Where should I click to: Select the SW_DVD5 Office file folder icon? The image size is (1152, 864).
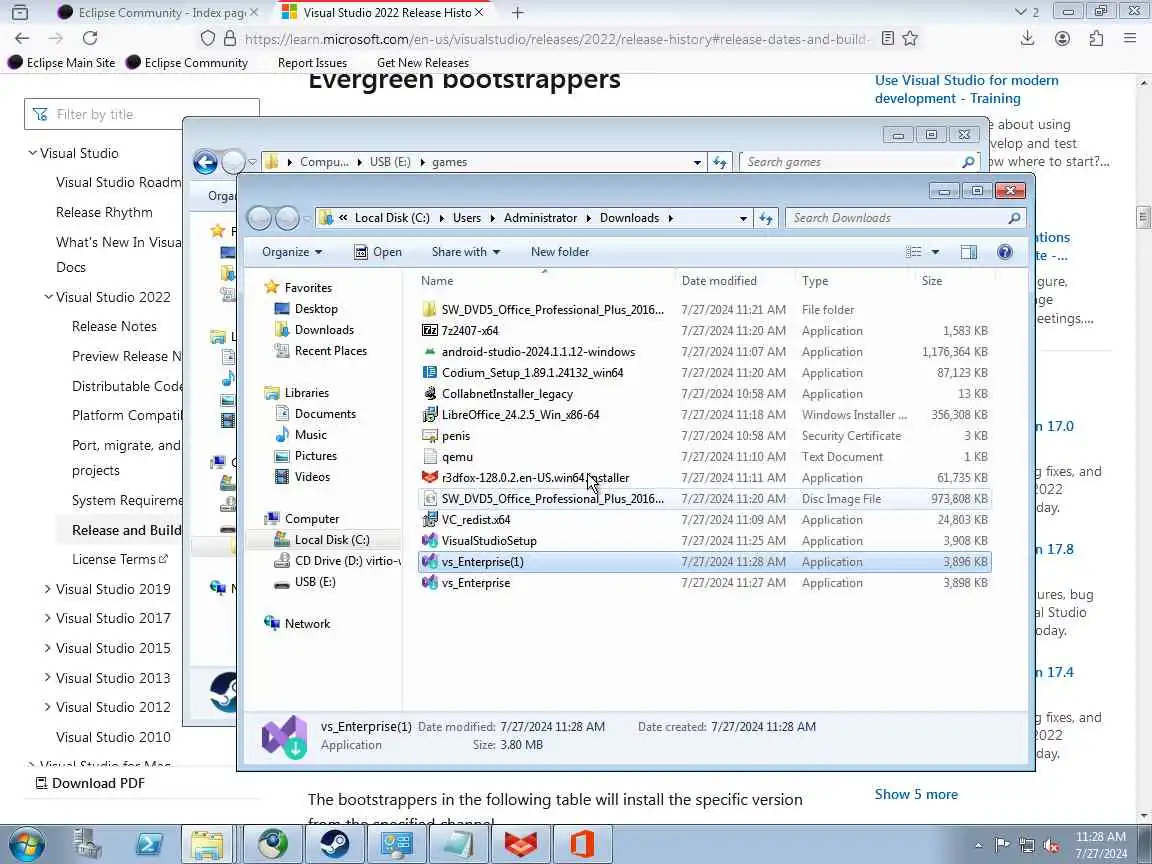[x=430, y=309]
